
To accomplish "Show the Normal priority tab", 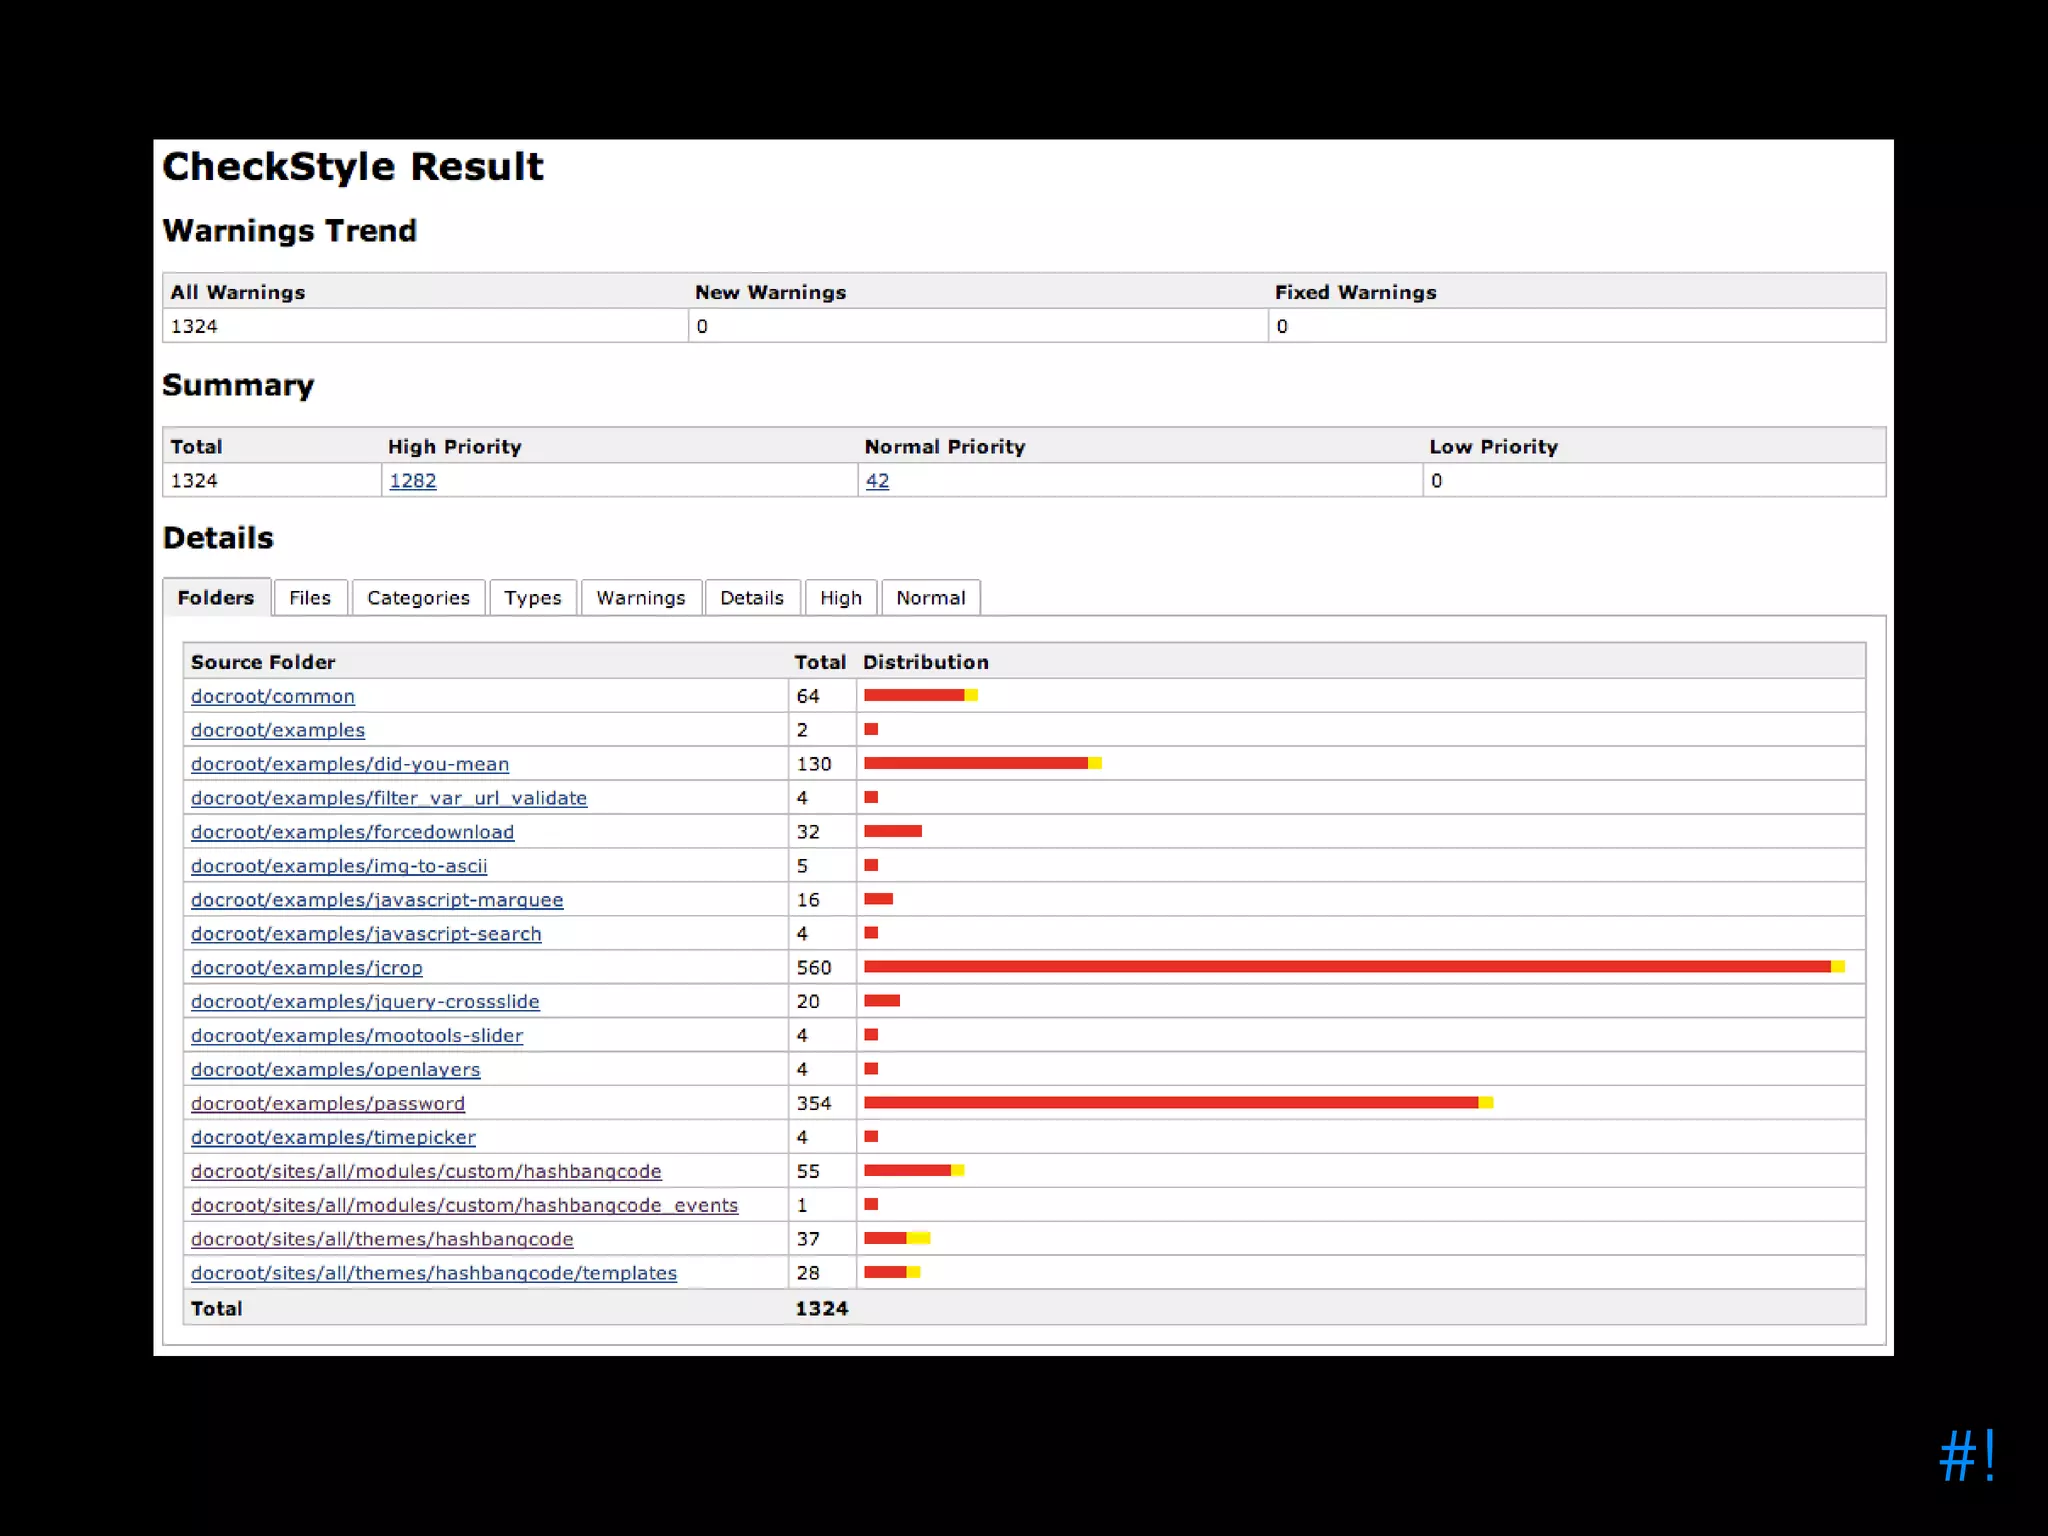I will point(930,598).
